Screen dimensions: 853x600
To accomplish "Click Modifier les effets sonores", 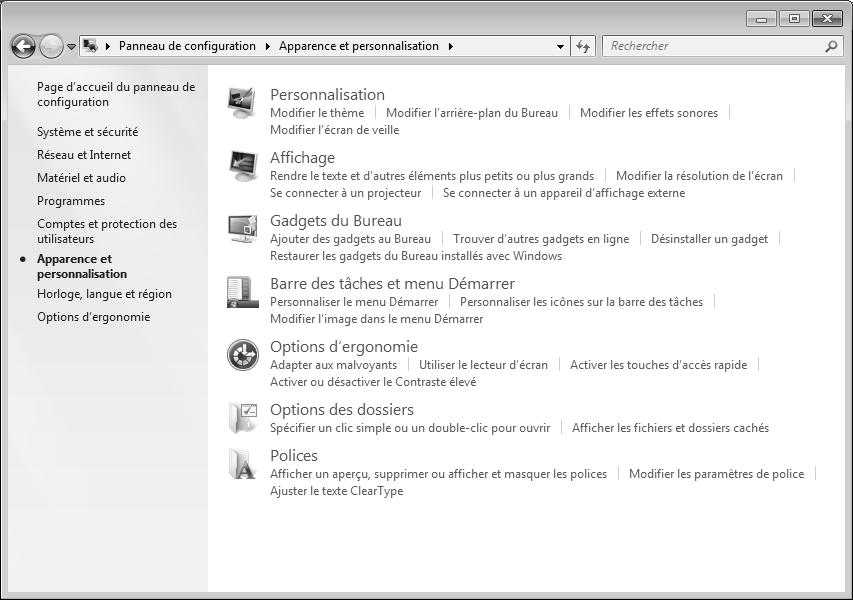I will [648, 113].
